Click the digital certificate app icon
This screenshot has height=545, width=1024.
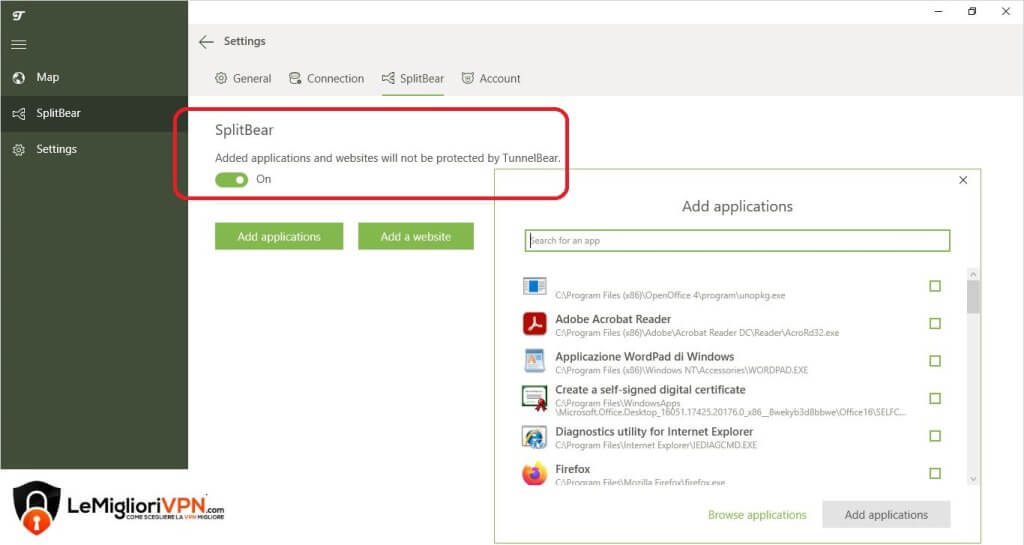534,398
